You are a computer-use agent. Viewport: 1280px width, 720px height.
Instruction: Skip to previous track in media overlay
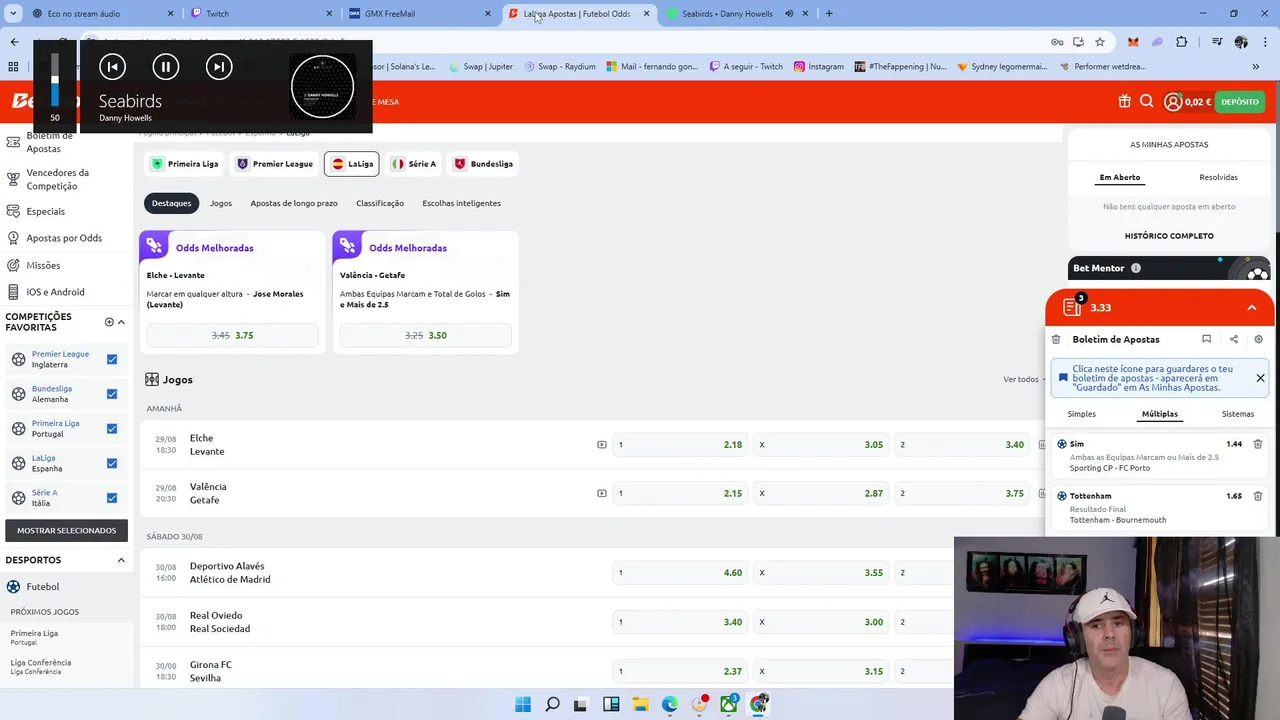tap(112, 67)
